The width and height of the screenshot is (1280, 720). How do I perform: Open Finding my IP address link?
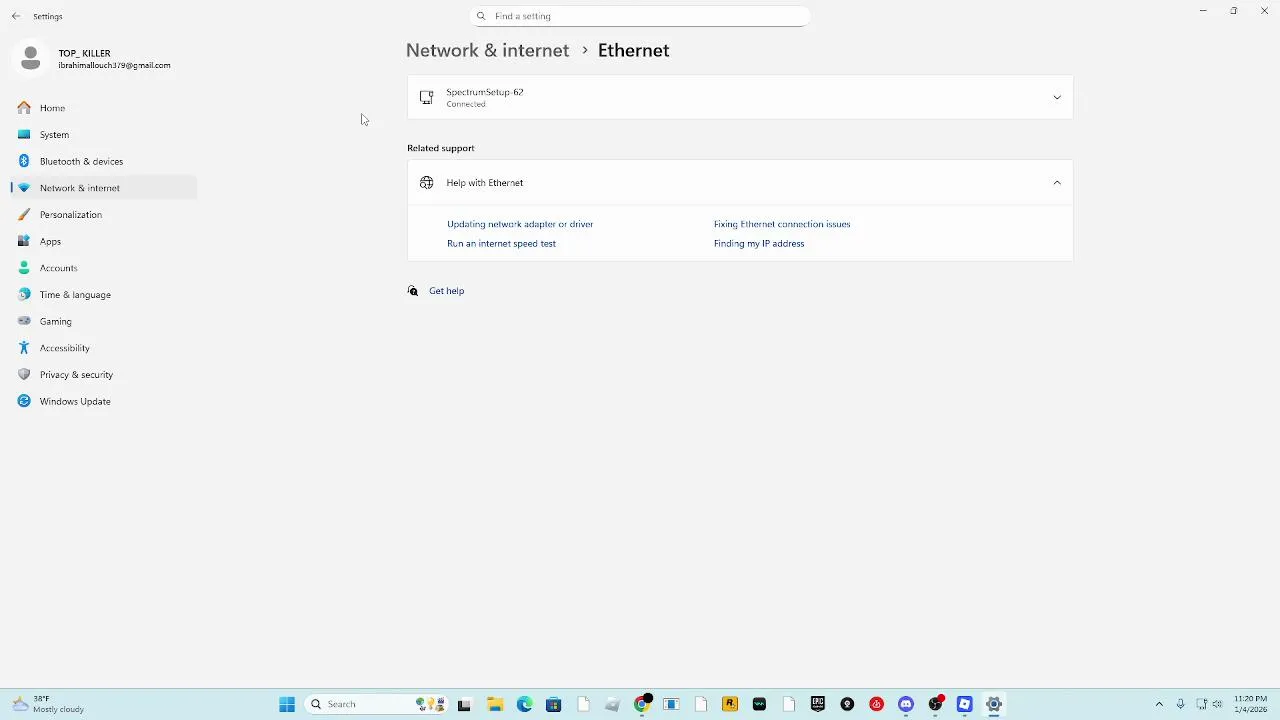(759, 243)
